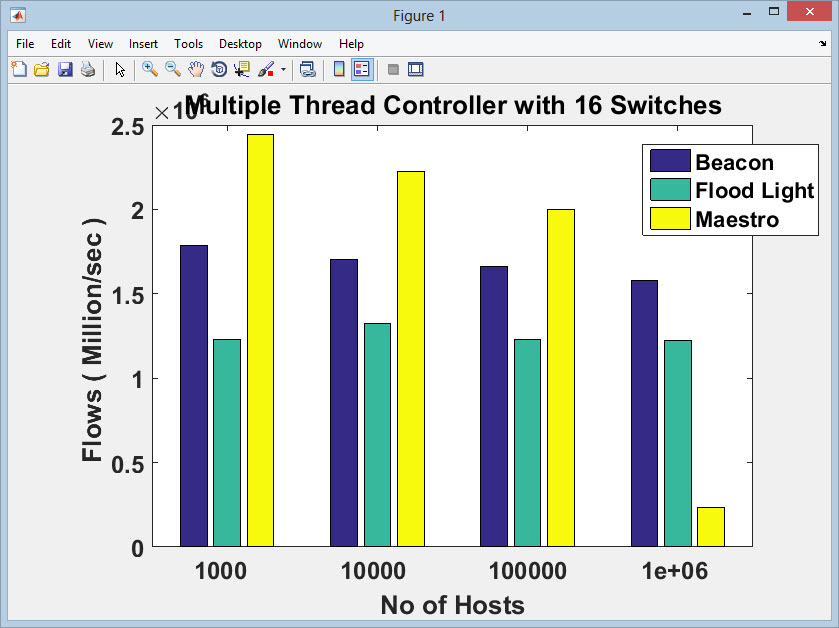Select the Maestro legend label

tap(737, 219)
